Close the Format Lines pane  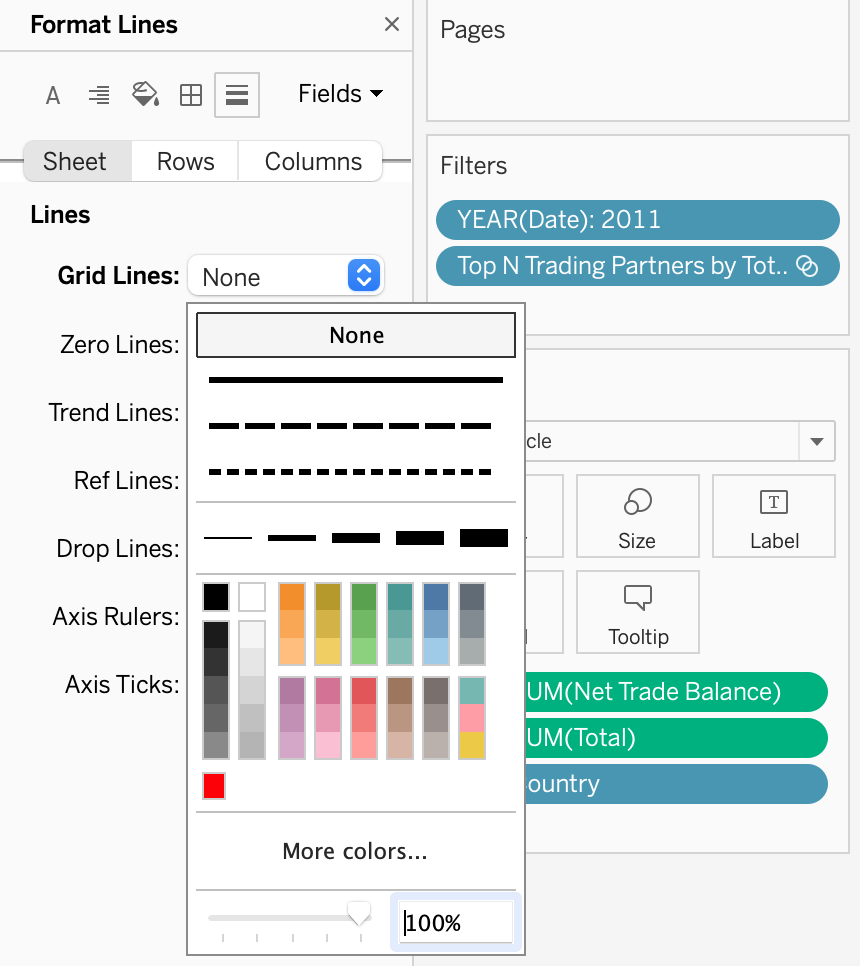[392, 25]
